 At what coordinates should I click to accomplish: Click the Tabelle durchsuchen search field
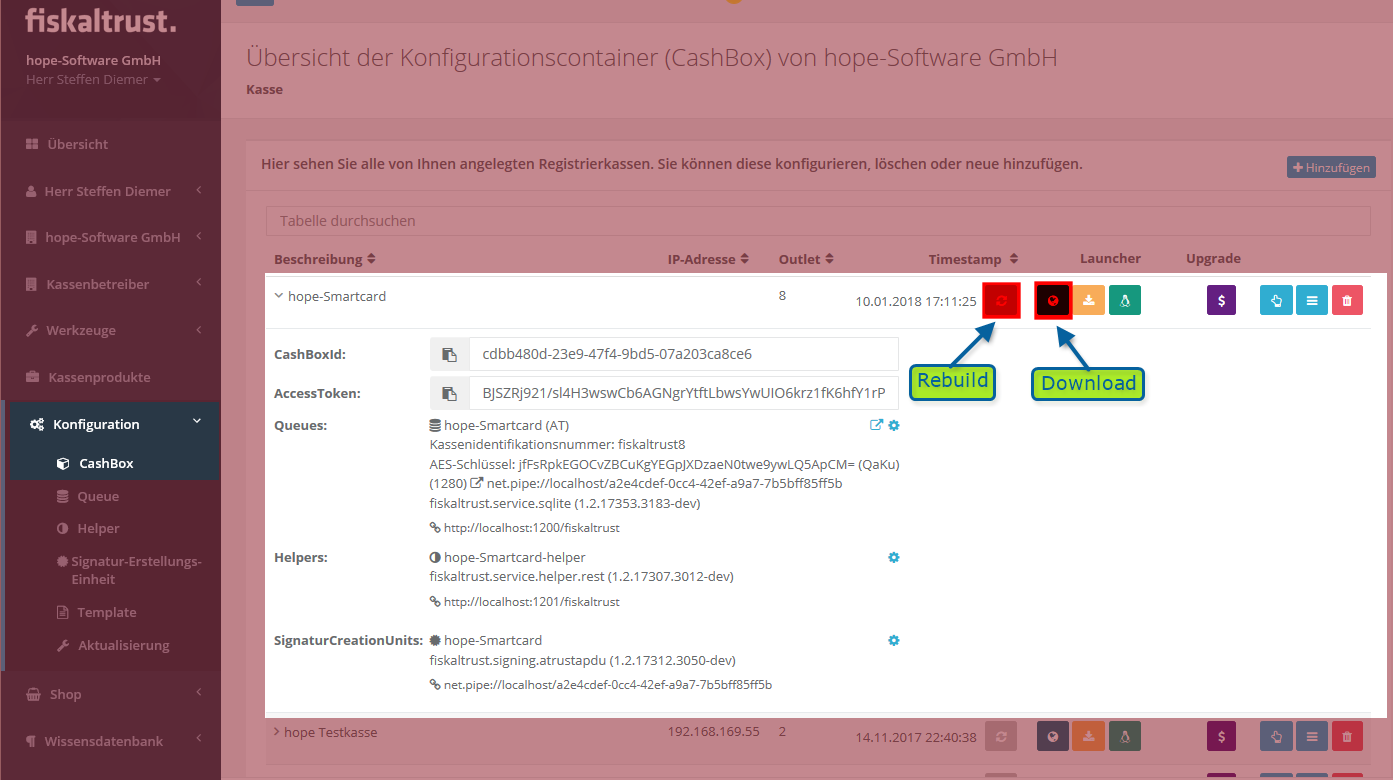[x=818, y=220]
